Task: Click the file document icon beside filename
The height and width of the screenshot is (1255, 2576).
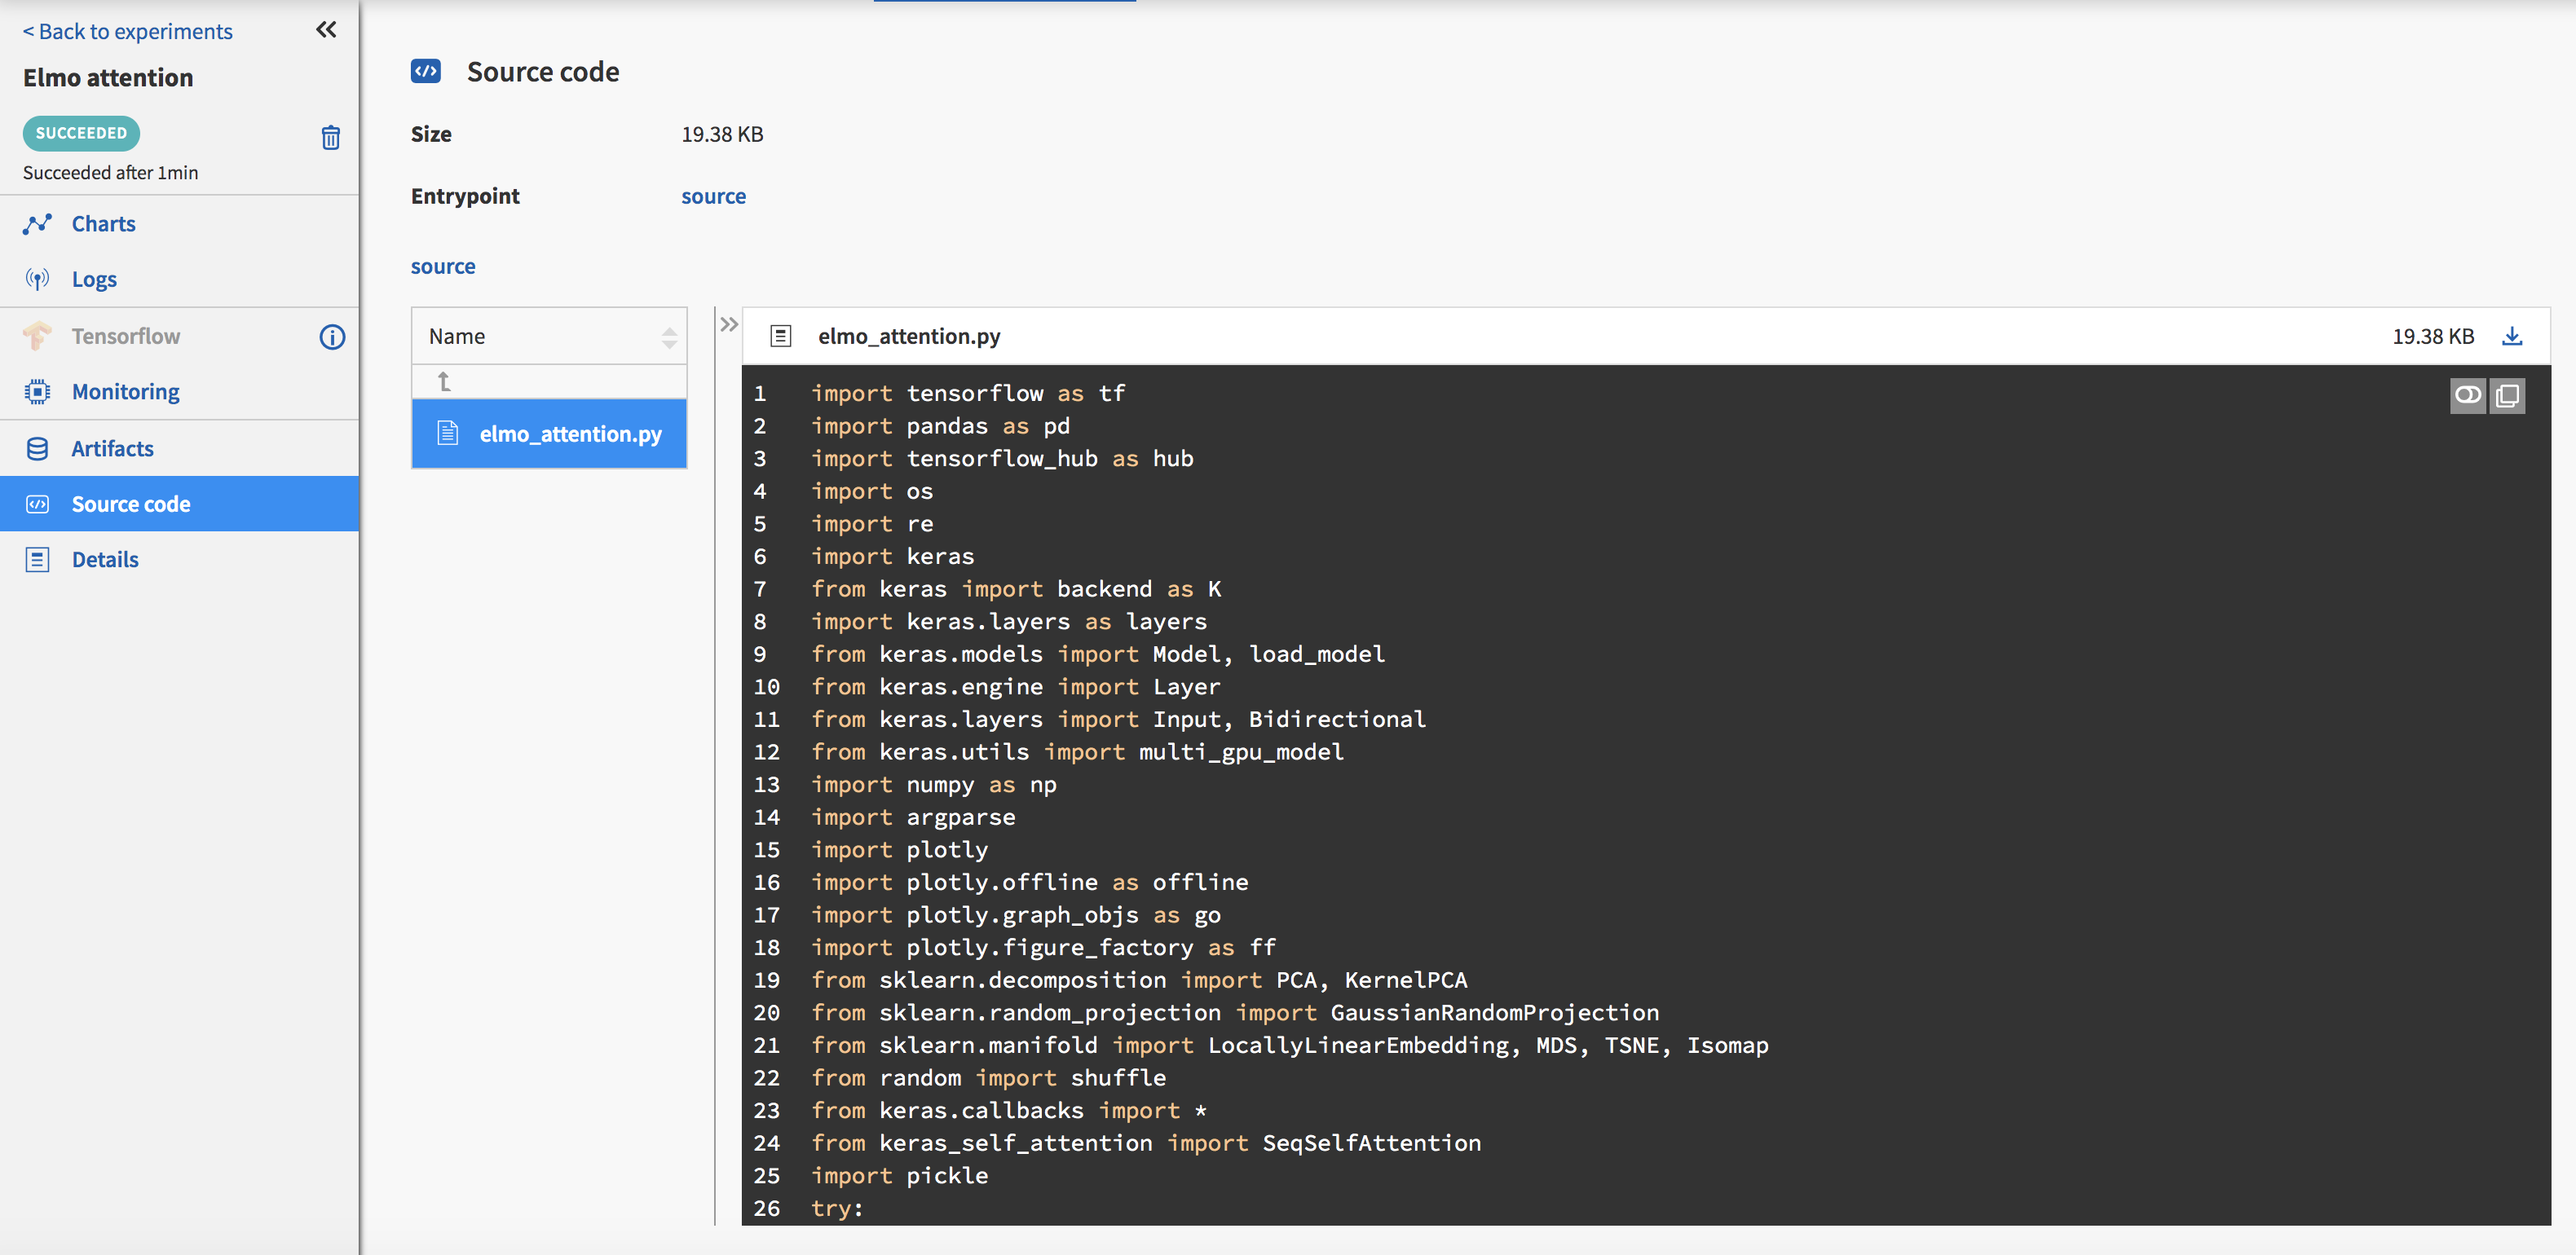Action: (781, 336)
